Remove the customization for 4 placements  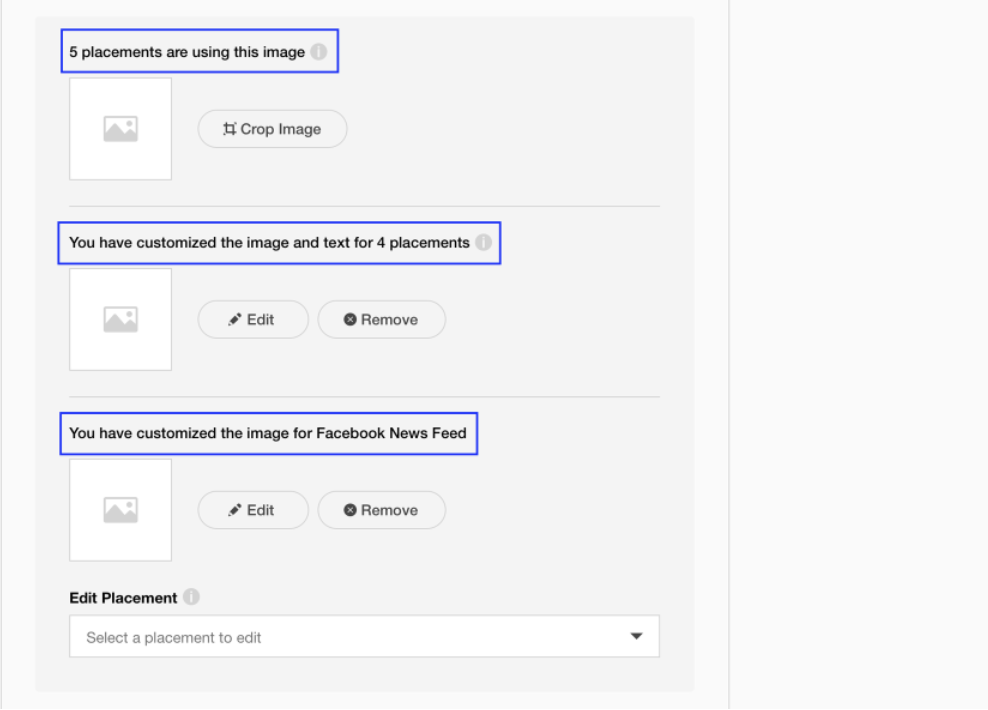click(381, 320)
